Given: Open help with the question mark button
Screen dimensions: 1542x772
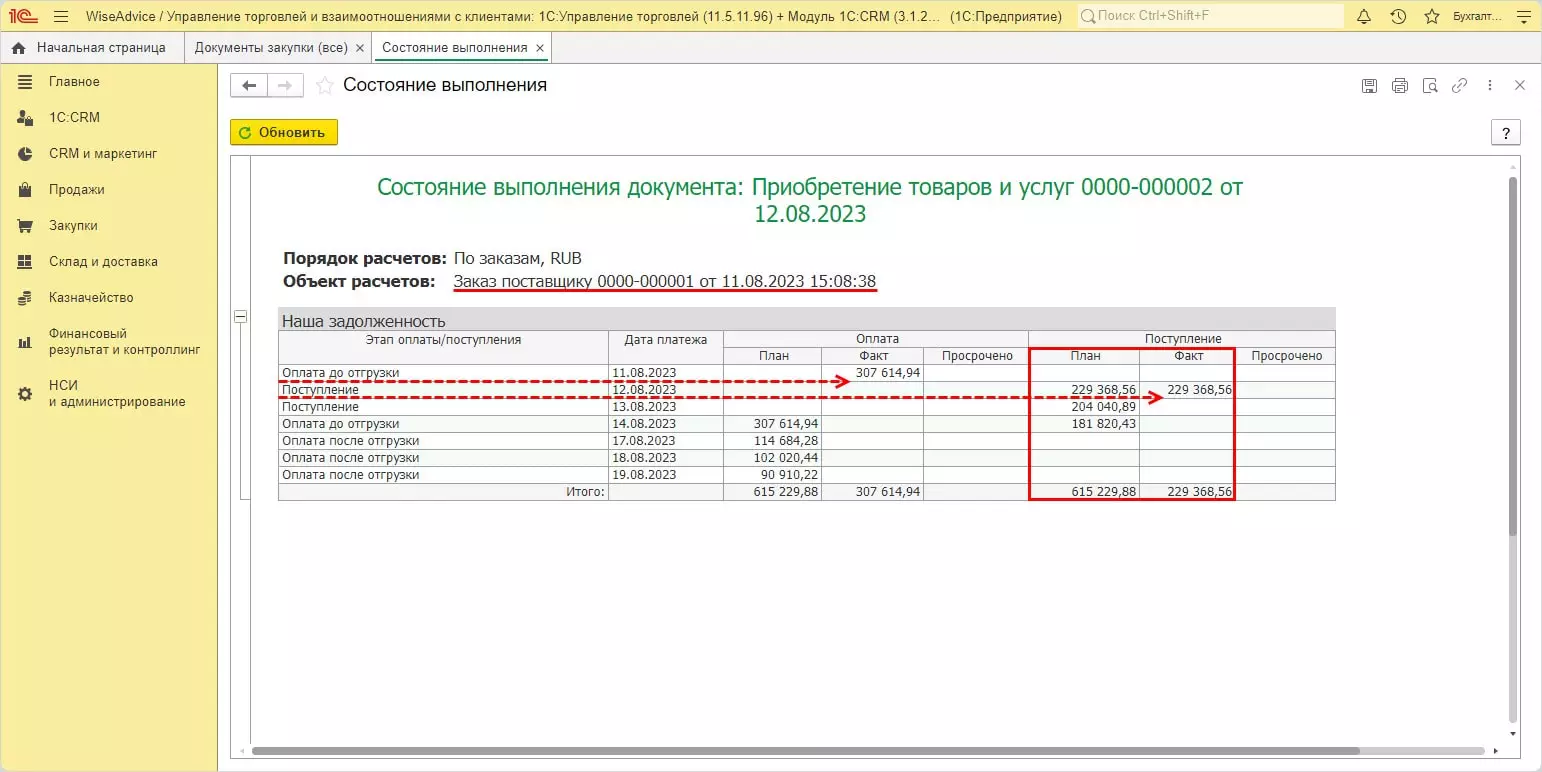Looking at the screenshot, I should pyautogui.click(x=1506, y=132).
